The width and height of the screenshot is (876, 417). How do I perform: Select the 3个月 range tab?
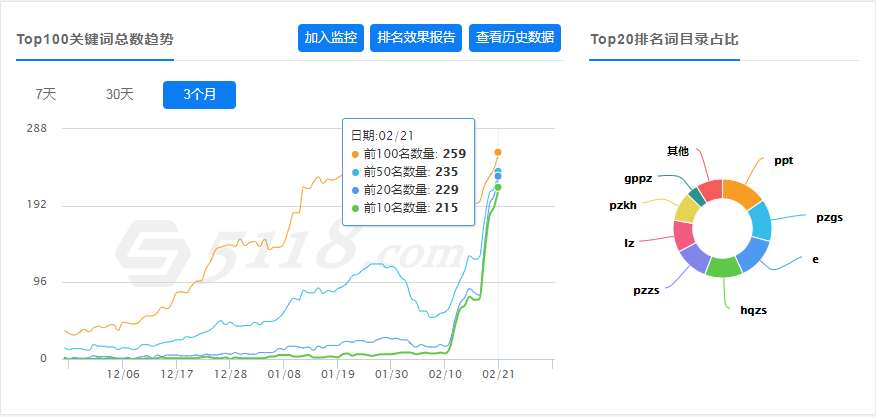click(199, 94)
